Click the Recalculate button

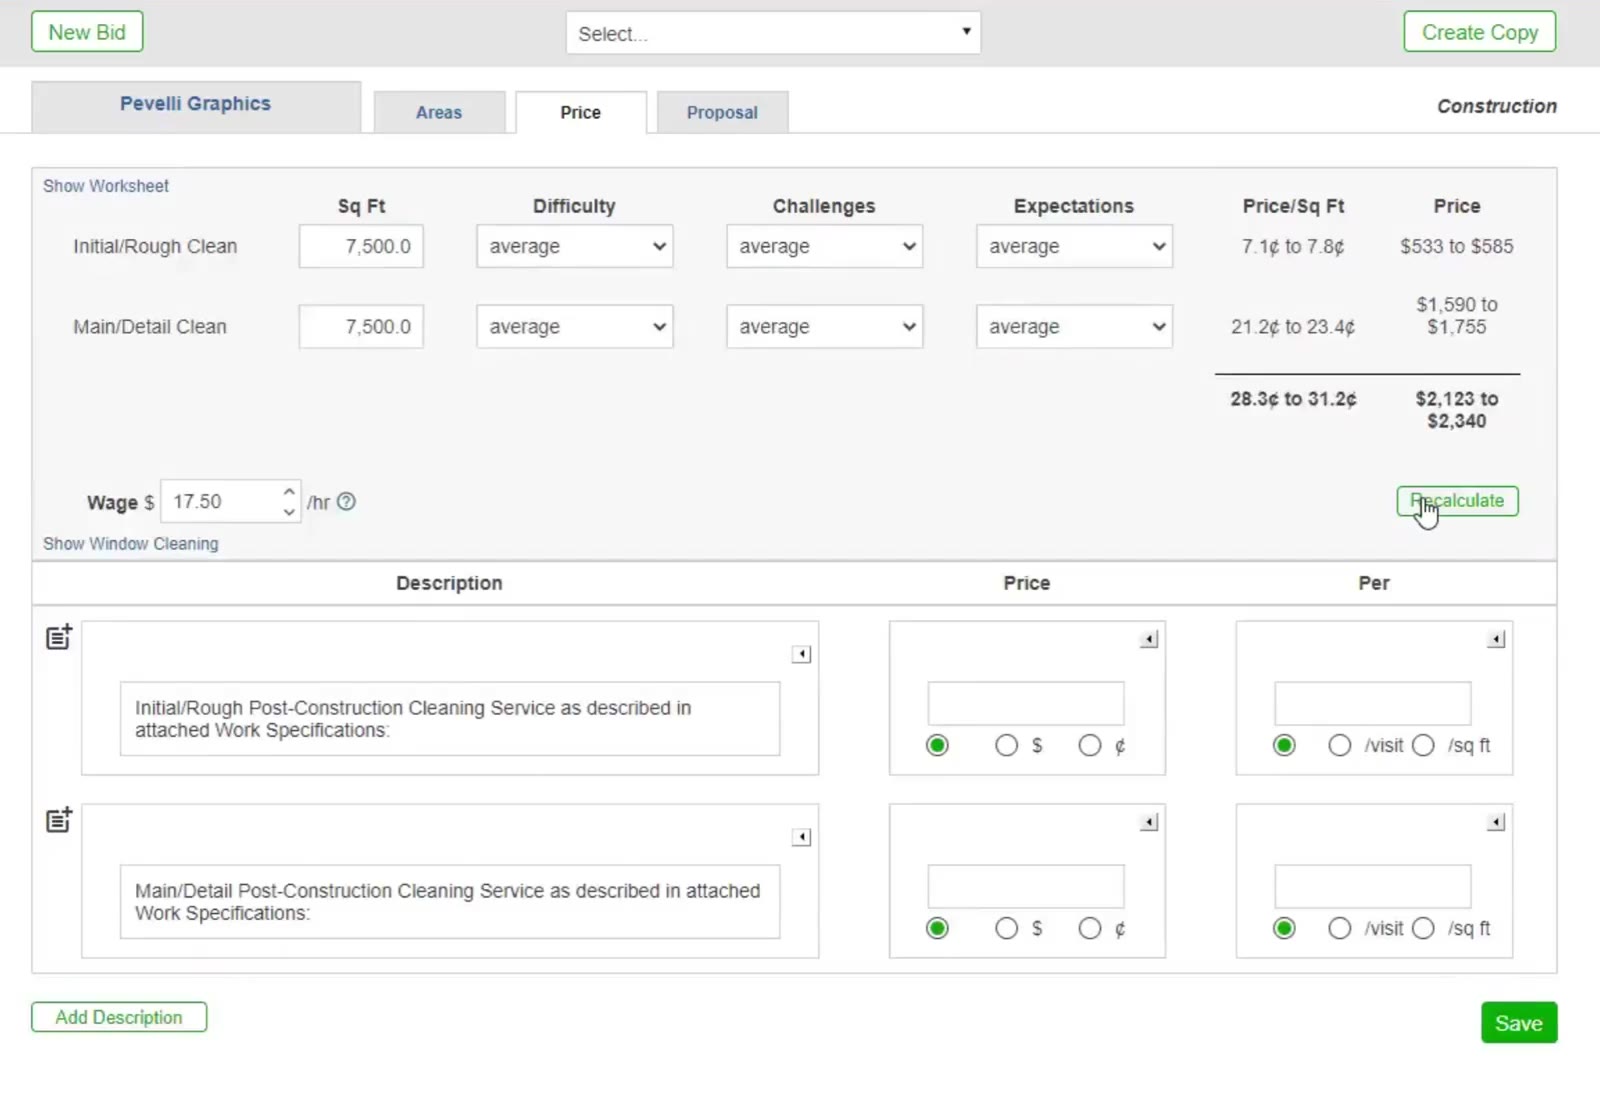pos(1458,501)
